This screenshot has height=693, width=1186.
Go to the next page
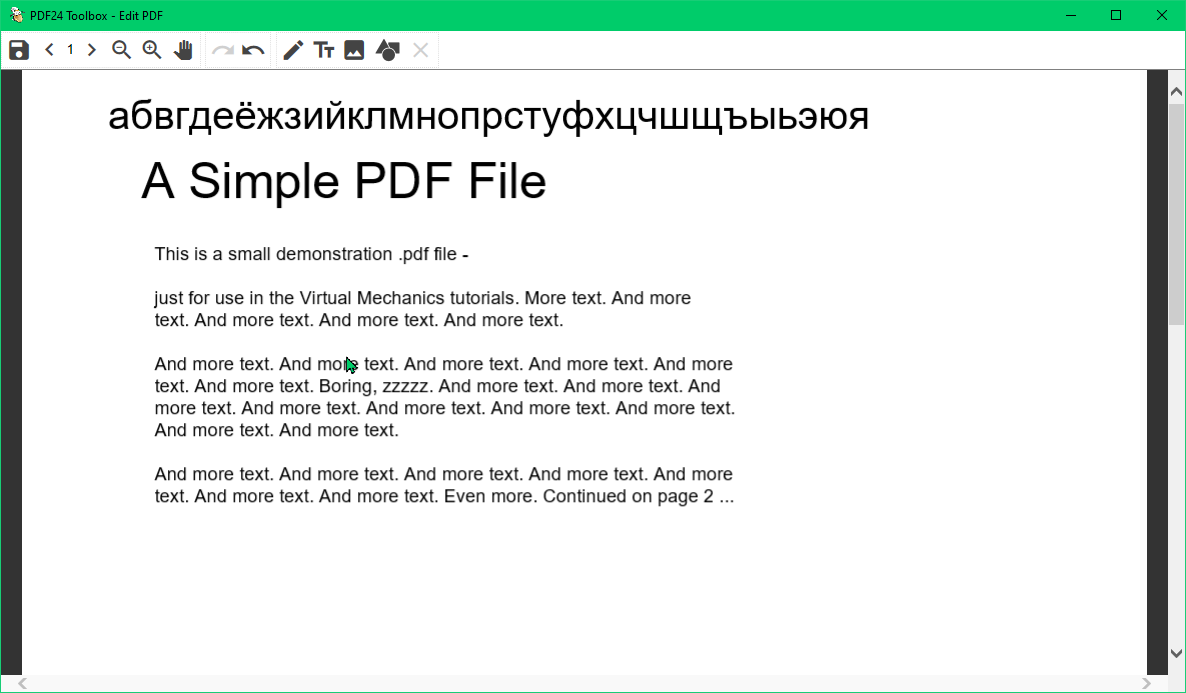pyautogui.click(x=91, y=49)
